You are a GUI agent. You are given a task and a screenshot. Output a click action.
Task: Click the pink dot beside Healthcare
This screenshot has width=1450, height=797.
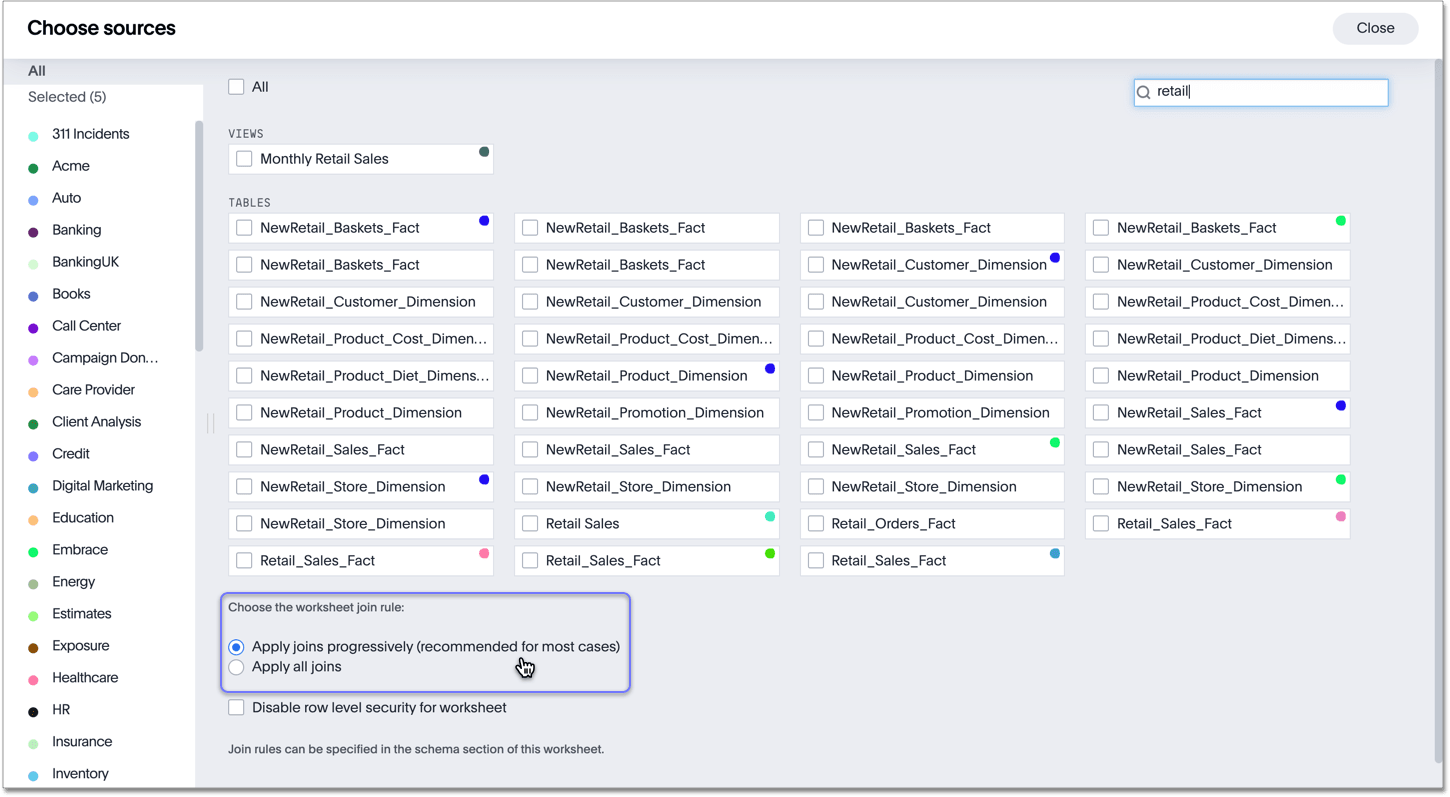click(33, 680)
